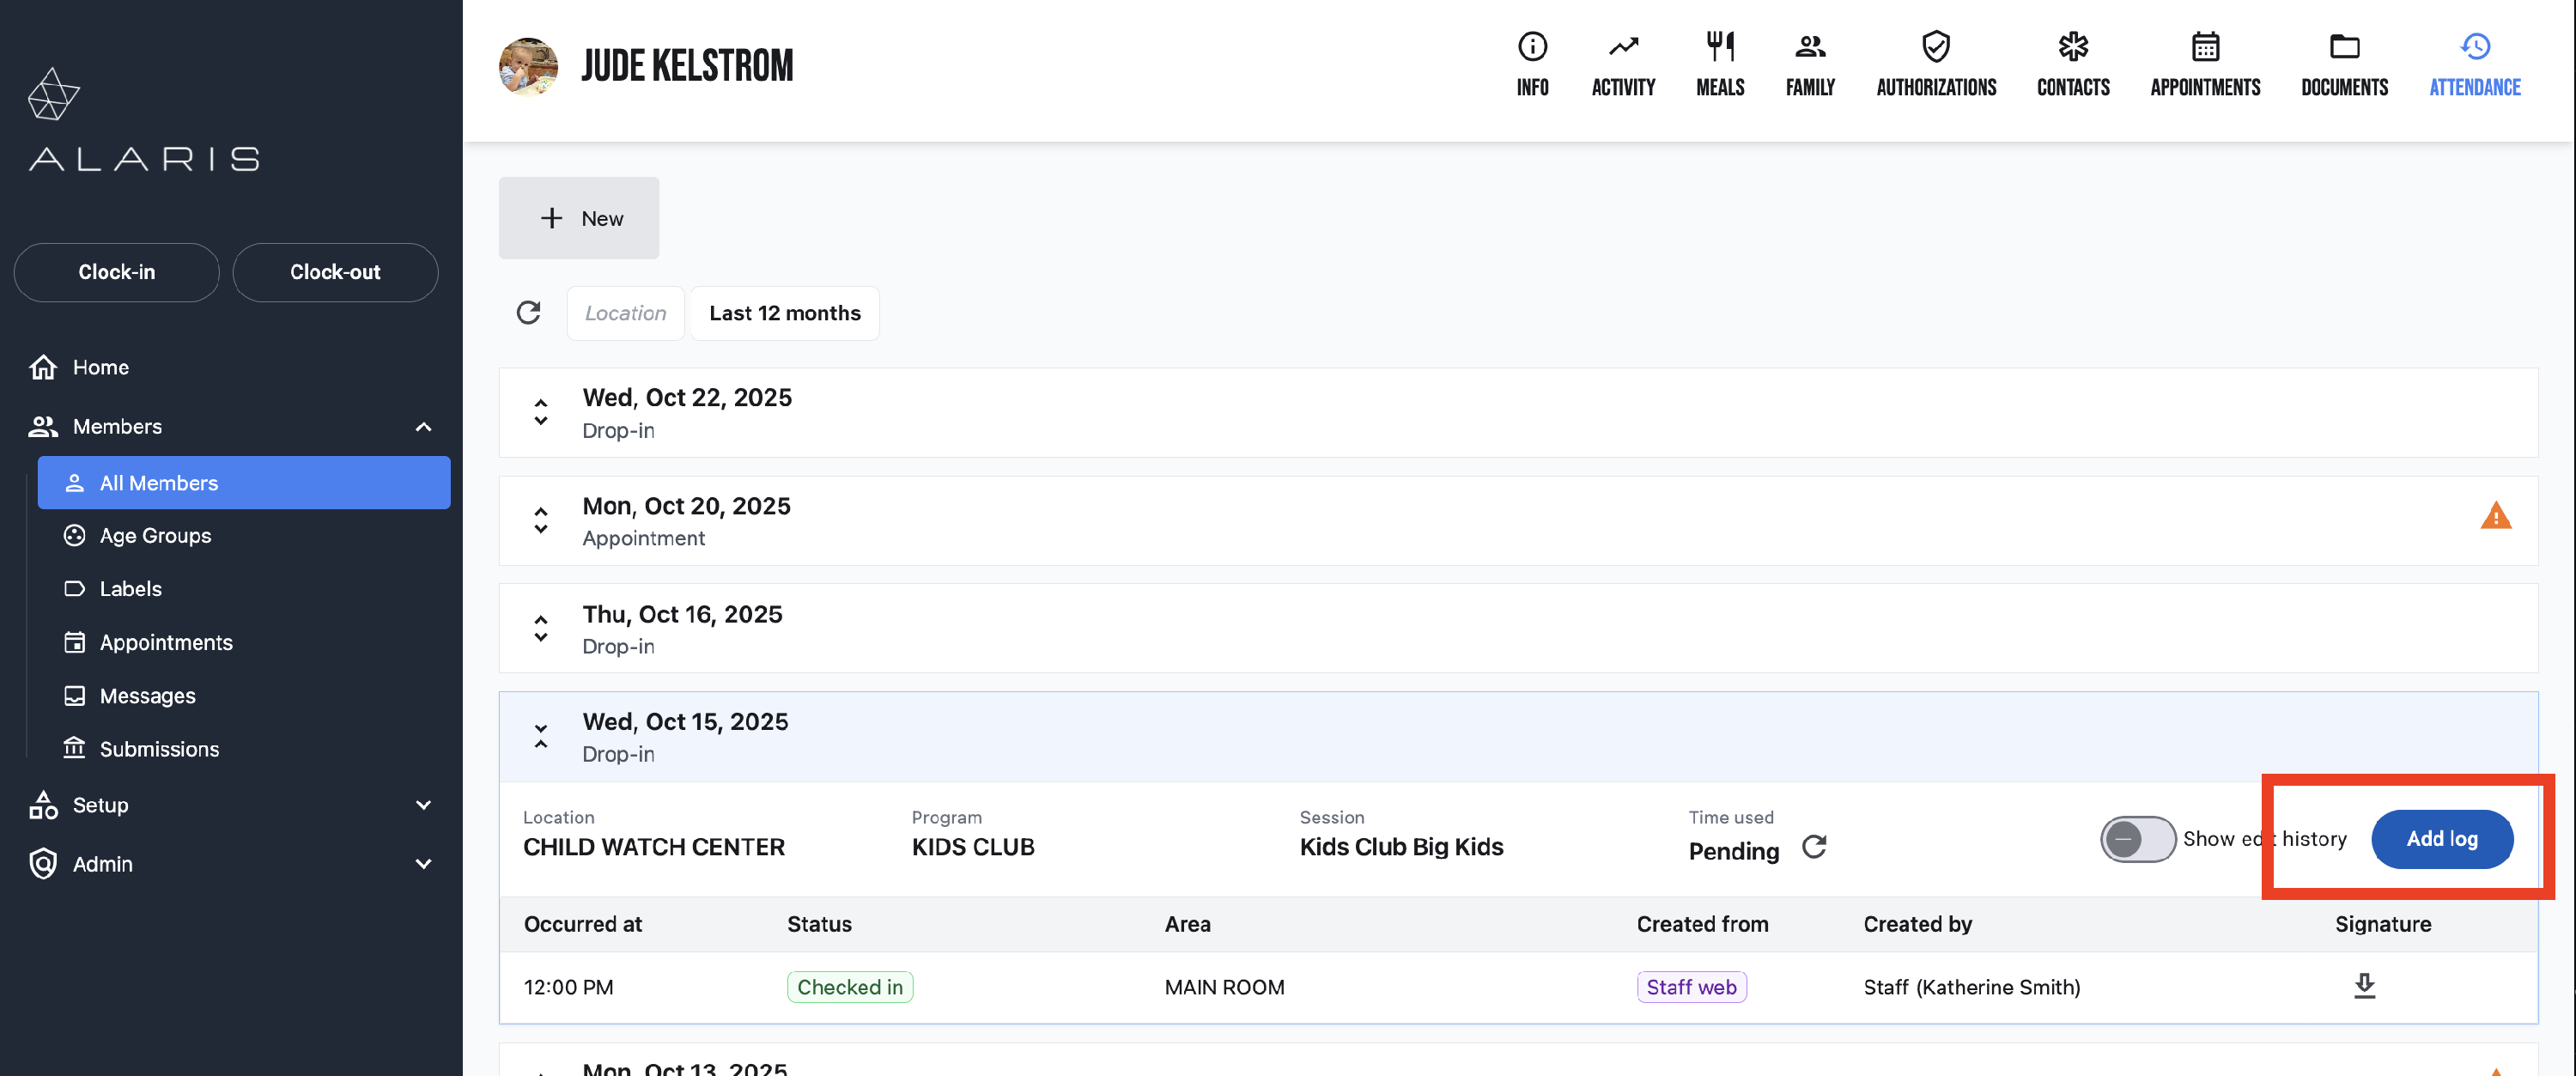Expand the Wed, Oct 22, 2025 entry
2576x1076 pixels.
coord(541,412)
